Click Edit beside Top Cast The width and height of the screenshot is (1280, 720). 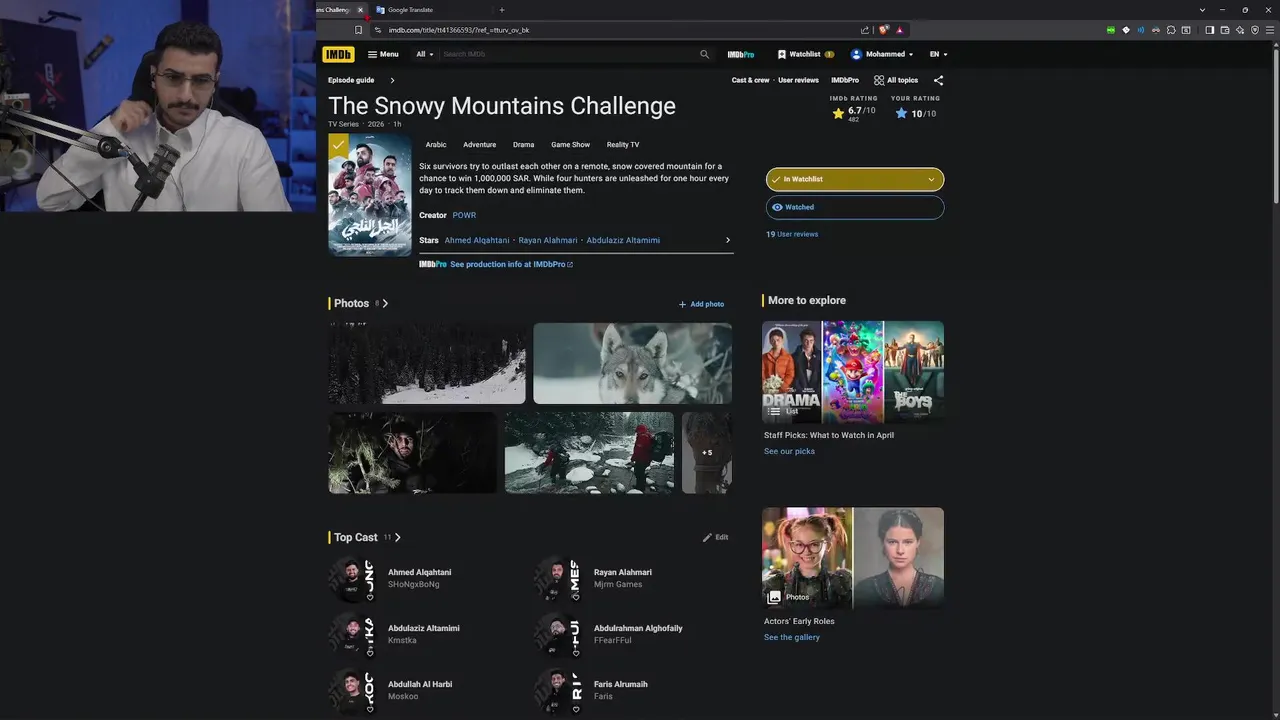[x=715, y=537]
